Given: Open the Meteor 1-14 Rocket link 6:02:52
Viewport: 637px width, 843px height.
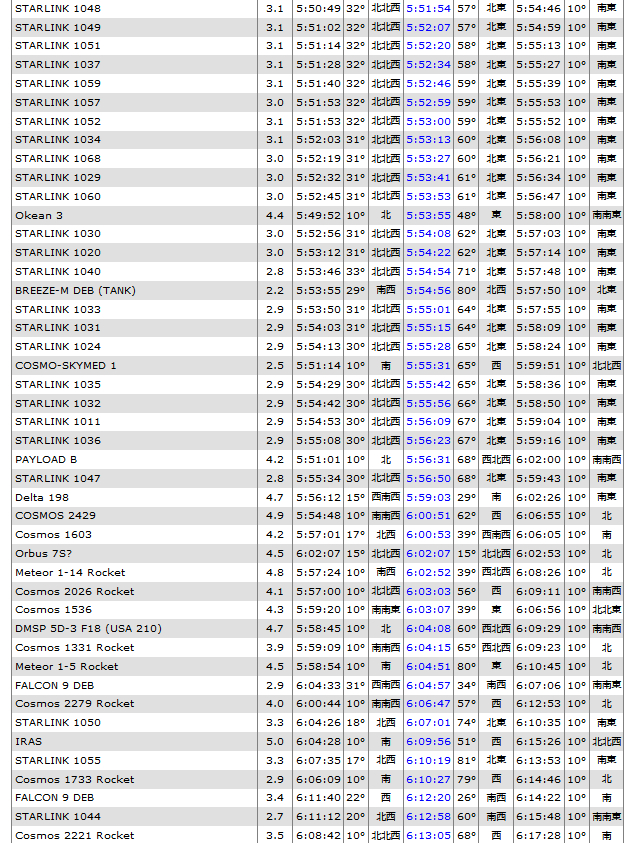Looking at the screenshot, I should 428,573.
